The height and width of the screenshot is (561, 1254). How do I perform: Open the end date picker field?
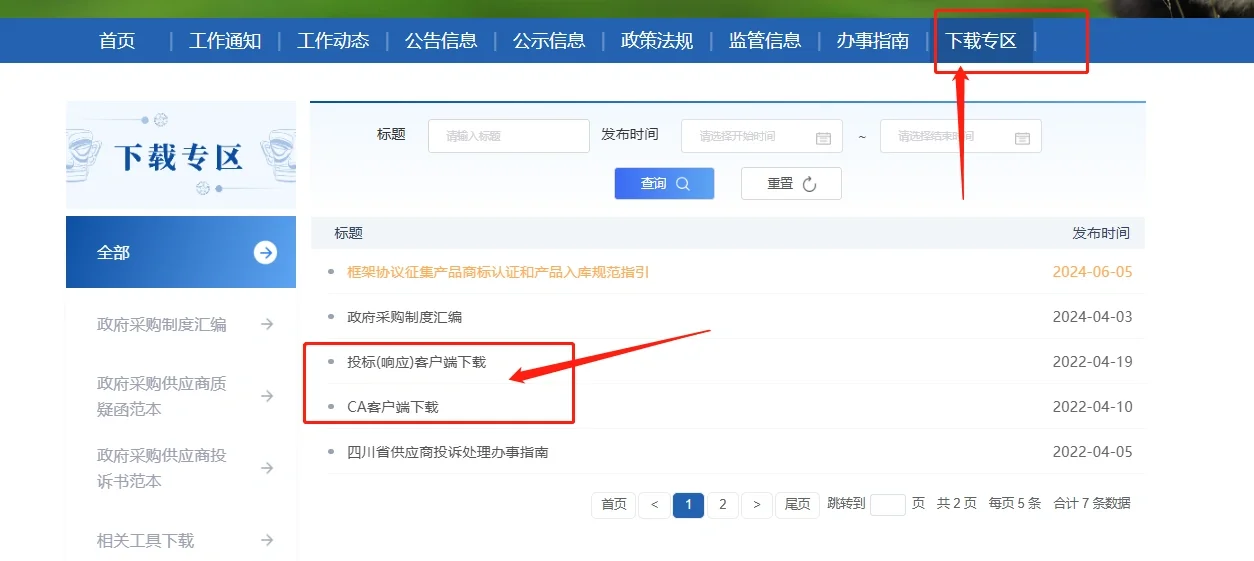(961, 136)
